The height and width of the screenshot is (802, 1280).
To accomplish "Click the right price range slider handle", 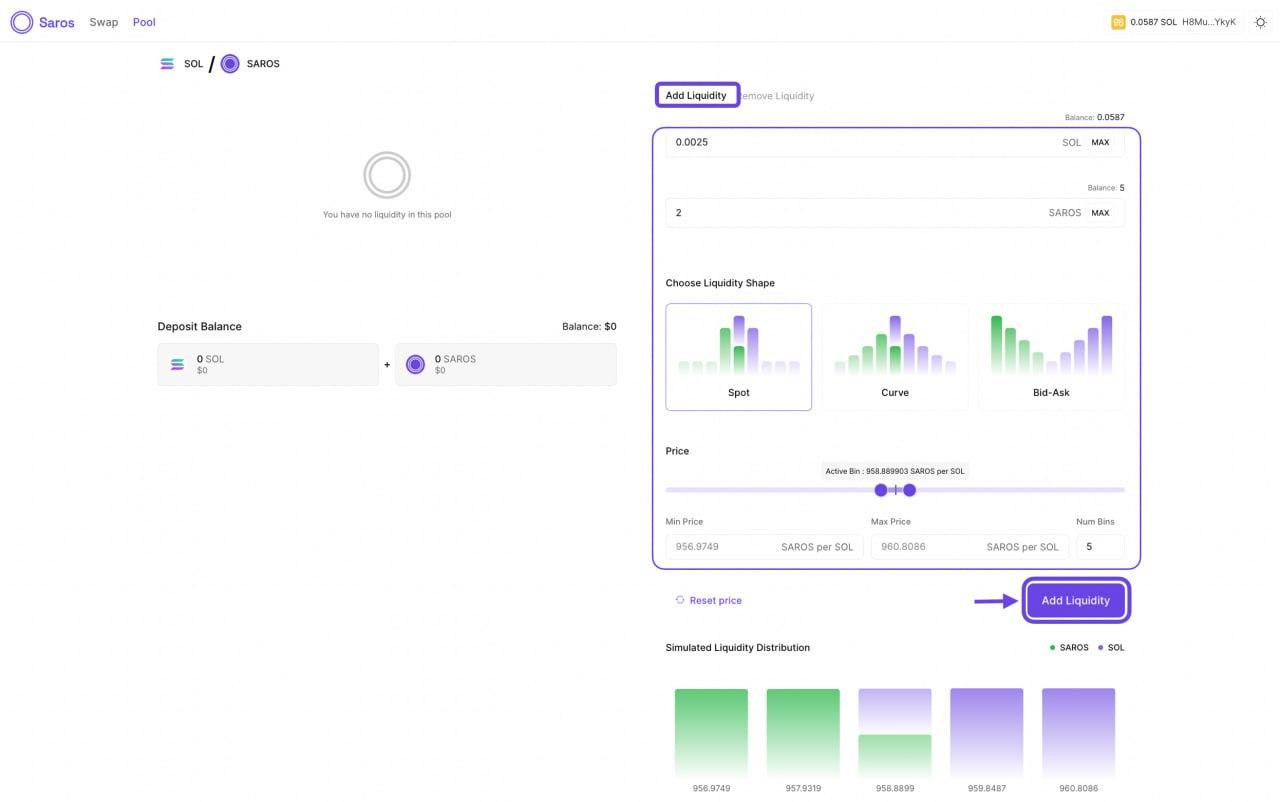I will click(909, 490).
